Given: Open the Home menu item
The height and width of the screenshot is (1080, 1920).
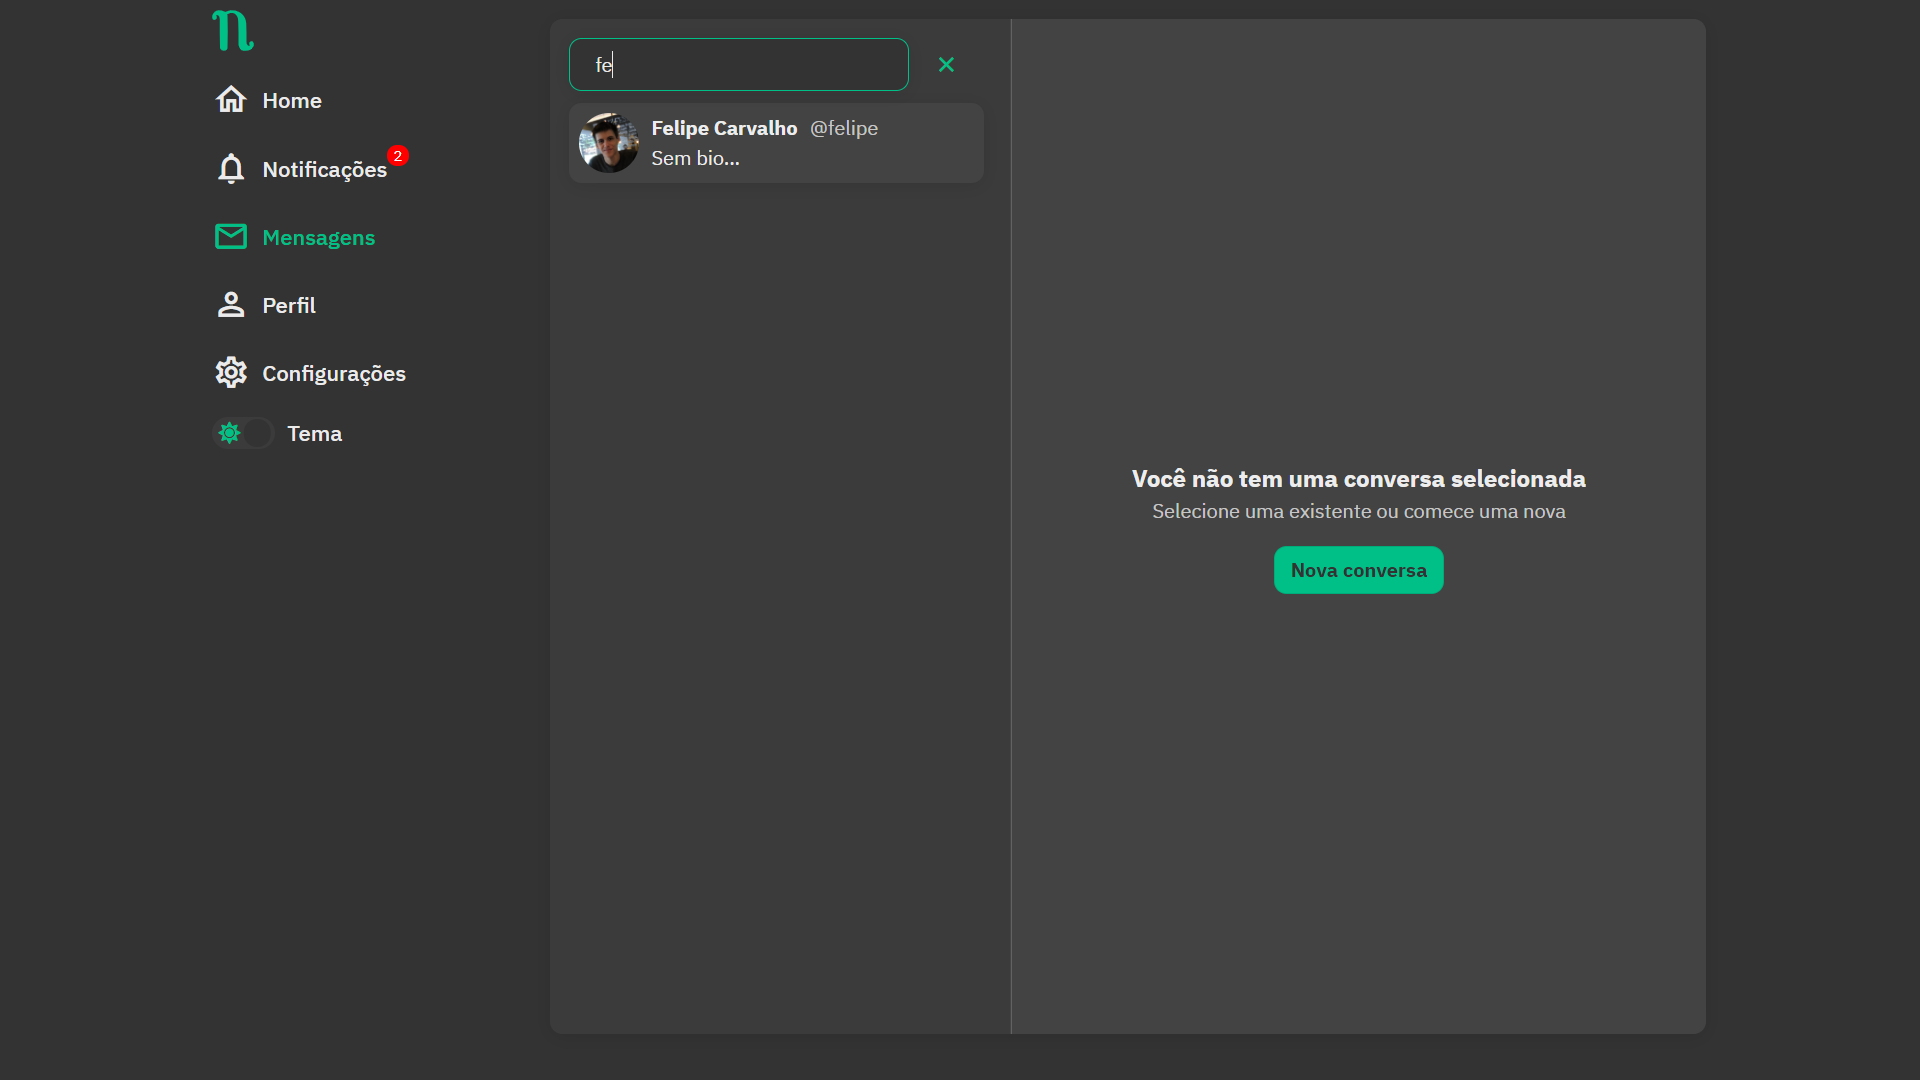Looking at the screenshot, I should click(x=291, y=101).
